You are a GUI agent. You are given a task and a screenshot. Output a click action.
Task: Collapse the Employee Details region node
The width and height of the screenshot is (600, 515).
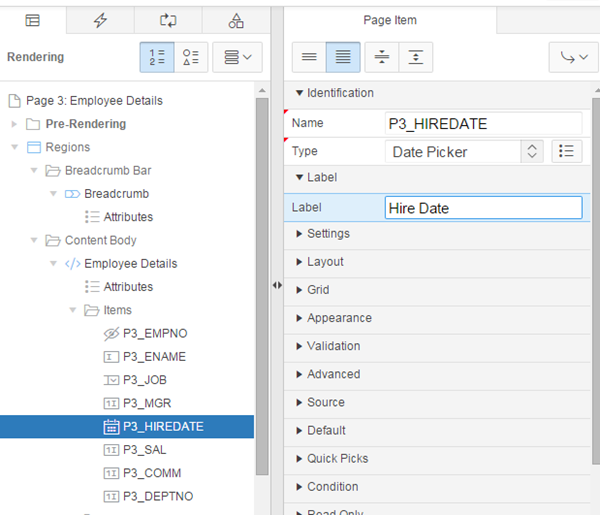pos(53,264)
